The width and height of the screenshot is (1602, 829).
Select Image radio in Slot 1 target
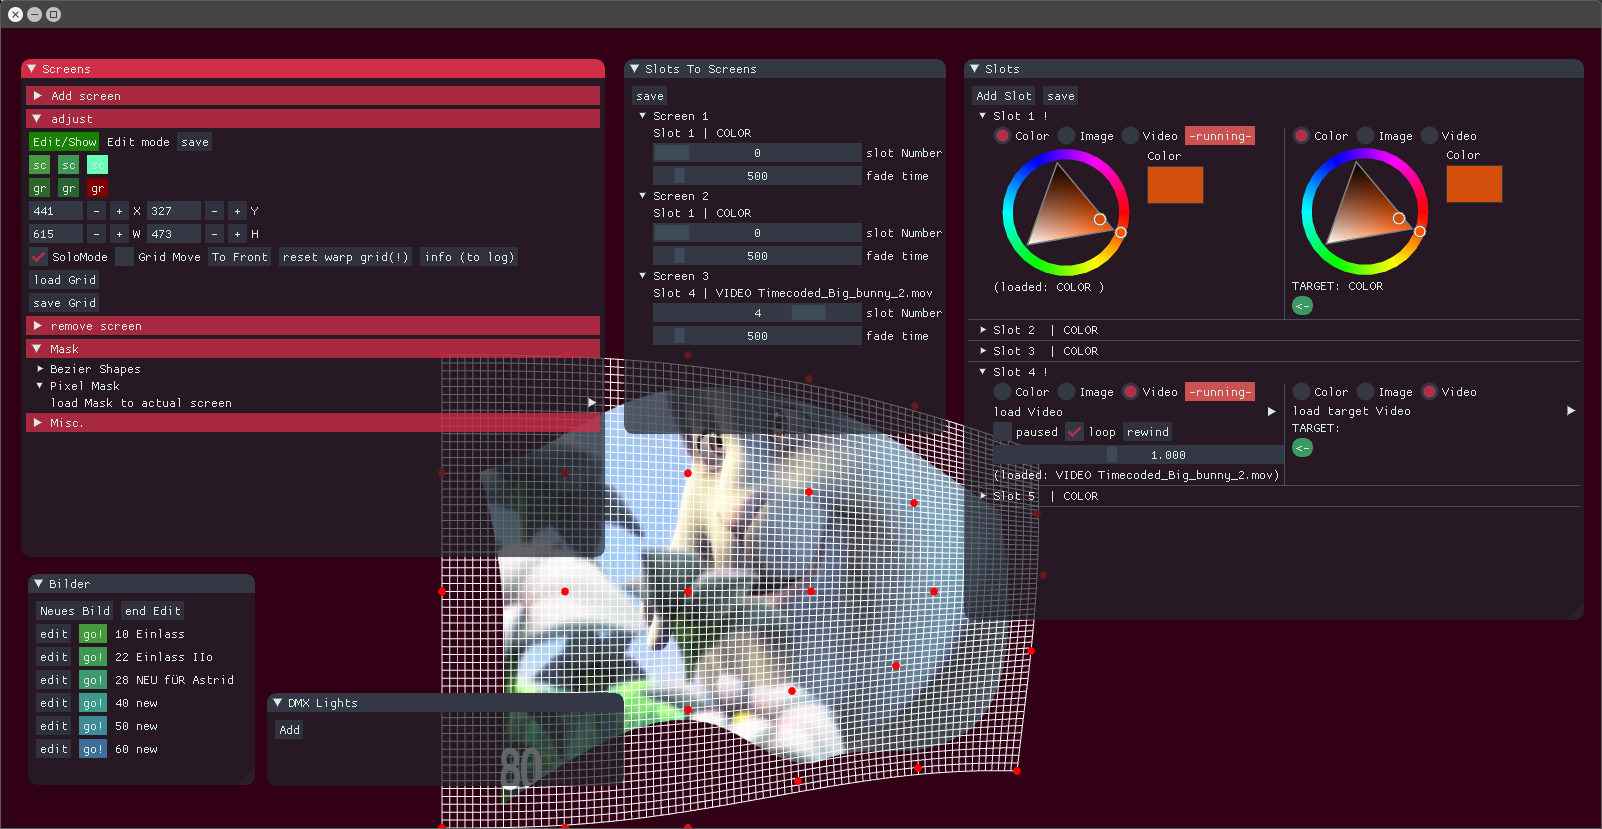(x=1365, y=136)
